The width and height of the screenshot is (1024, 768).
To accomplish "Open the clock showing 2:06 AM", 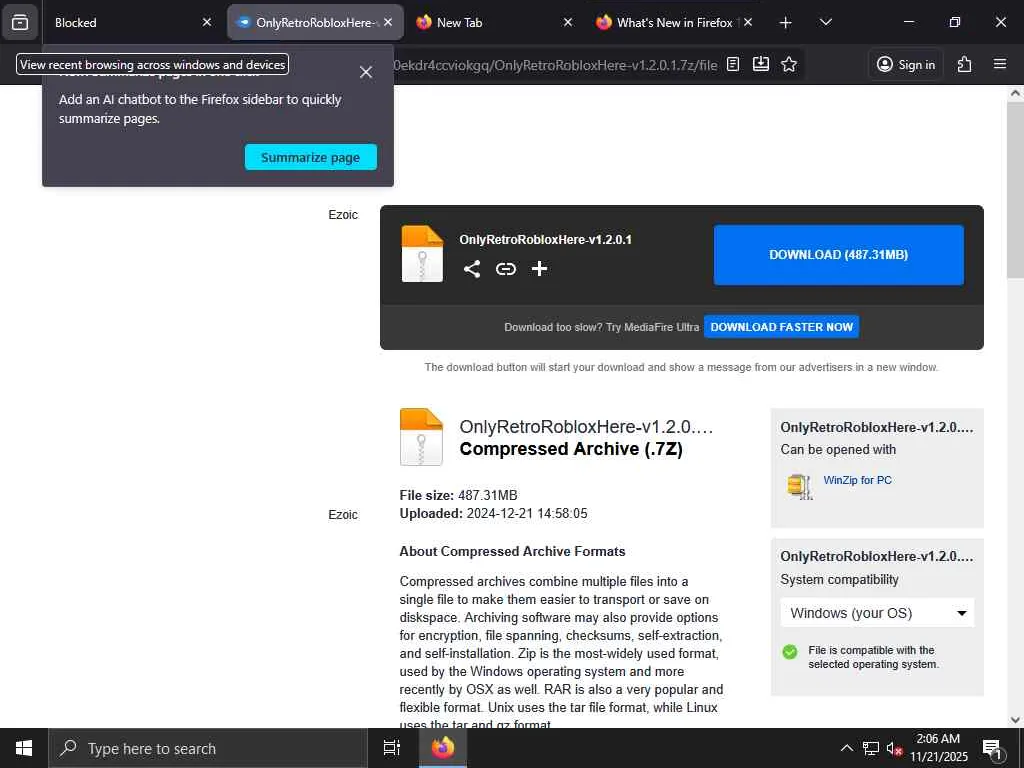I will 938,748.
